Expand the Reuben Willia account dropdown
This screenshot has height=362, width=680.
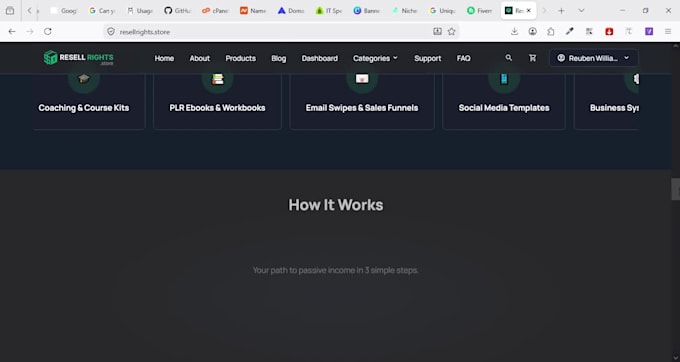pos(593,58)
